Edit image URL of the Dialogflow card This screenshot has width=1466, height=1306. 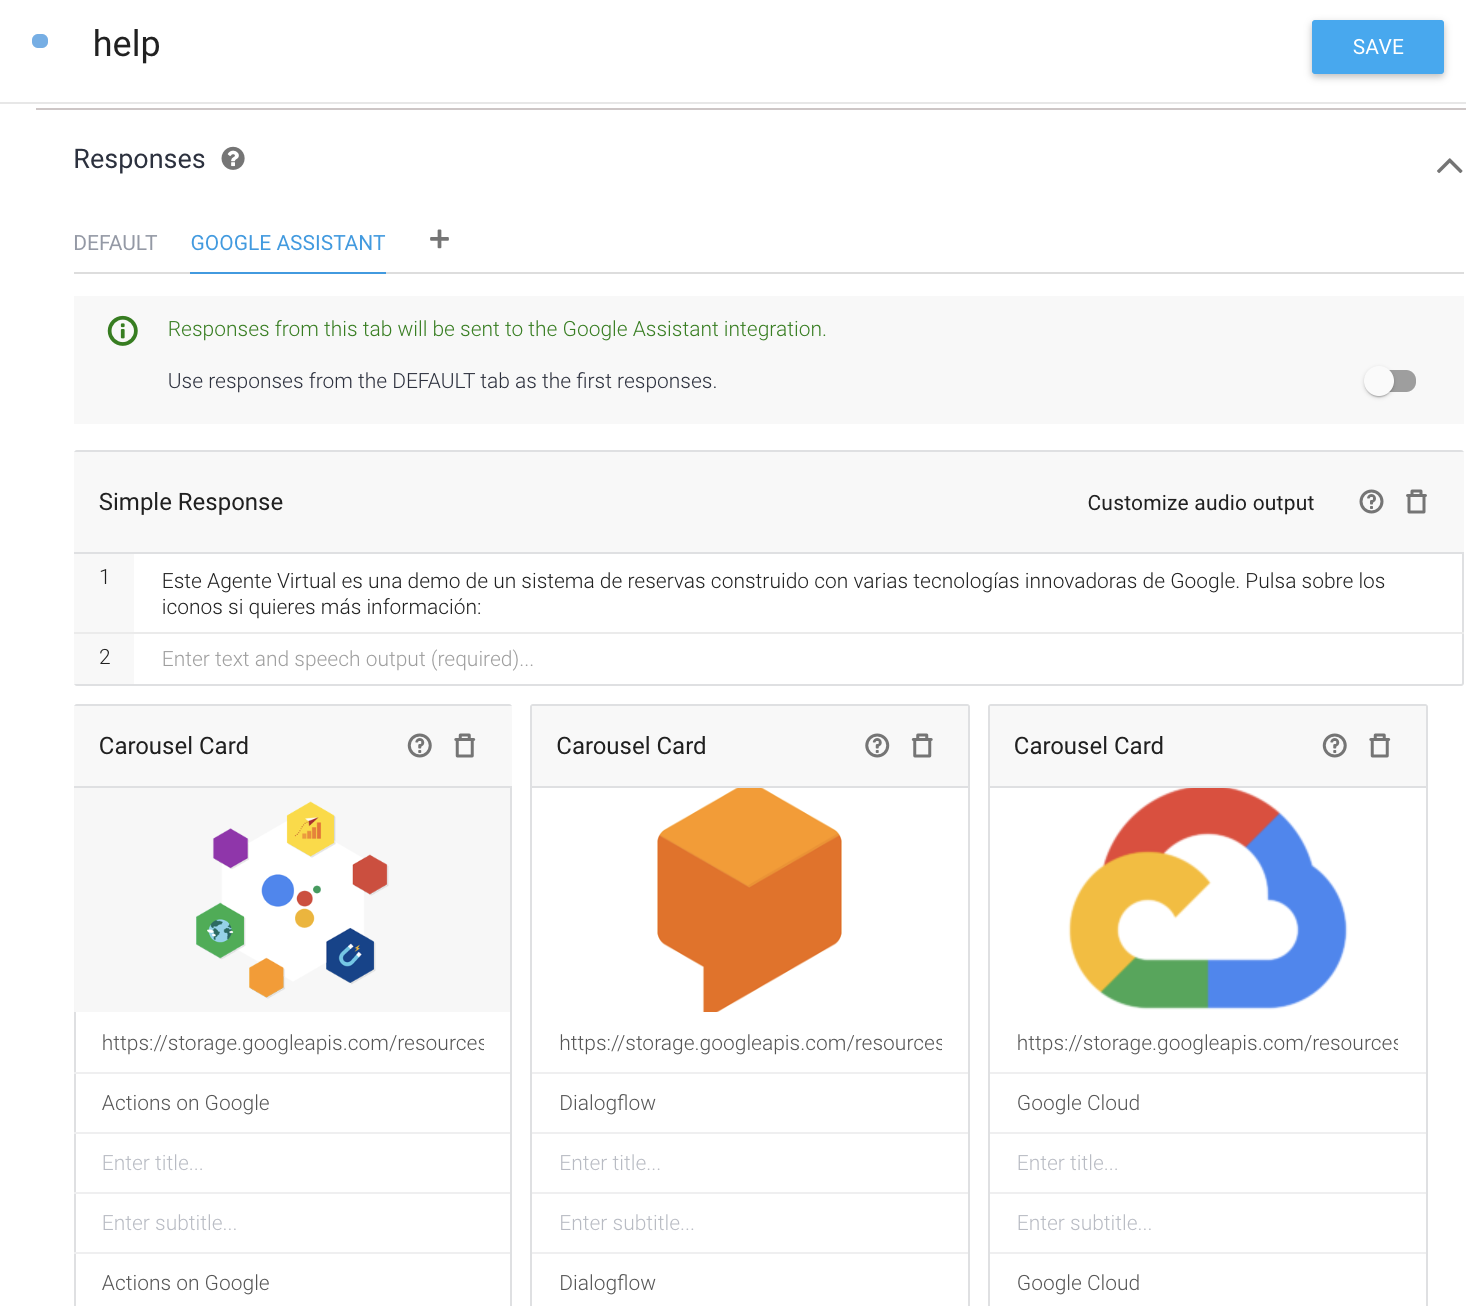[x=750, y=1043]
